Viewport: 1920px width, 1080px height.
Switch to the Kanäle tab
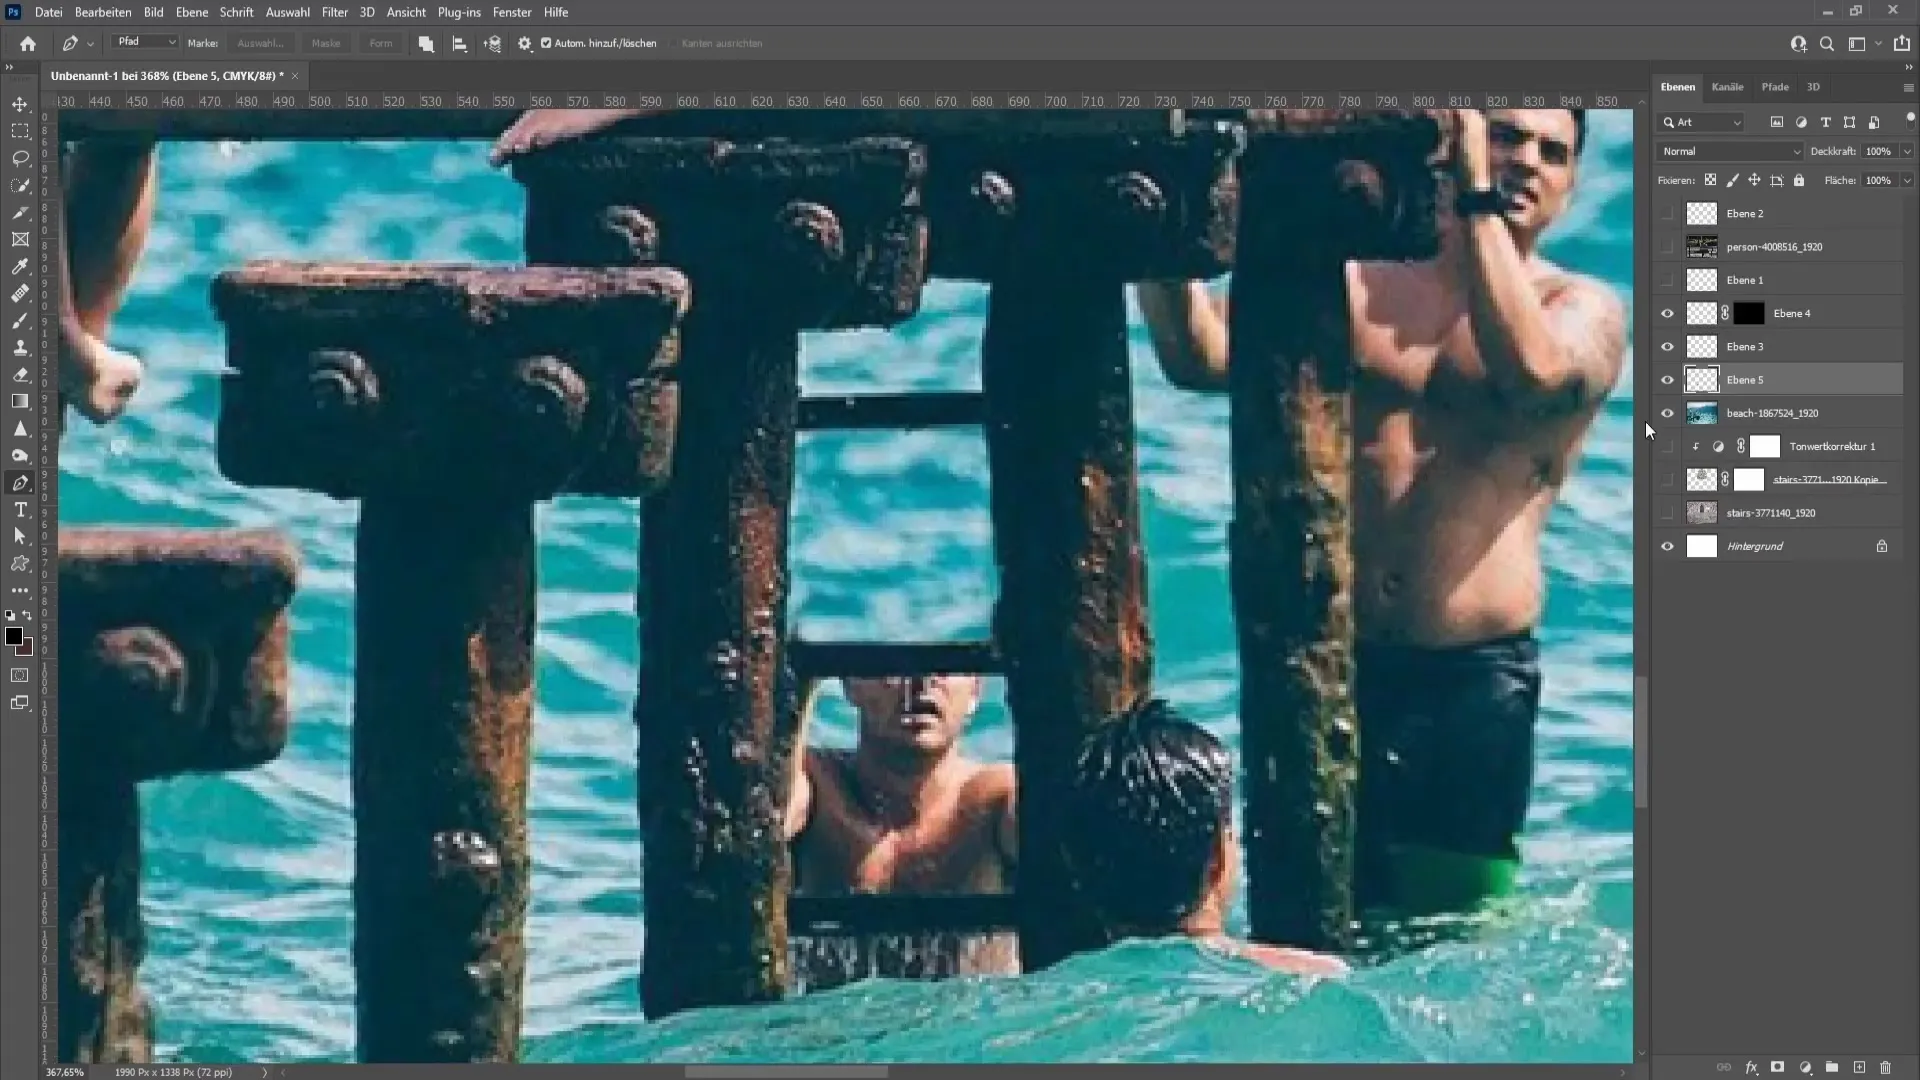(x=1729, y=86)
